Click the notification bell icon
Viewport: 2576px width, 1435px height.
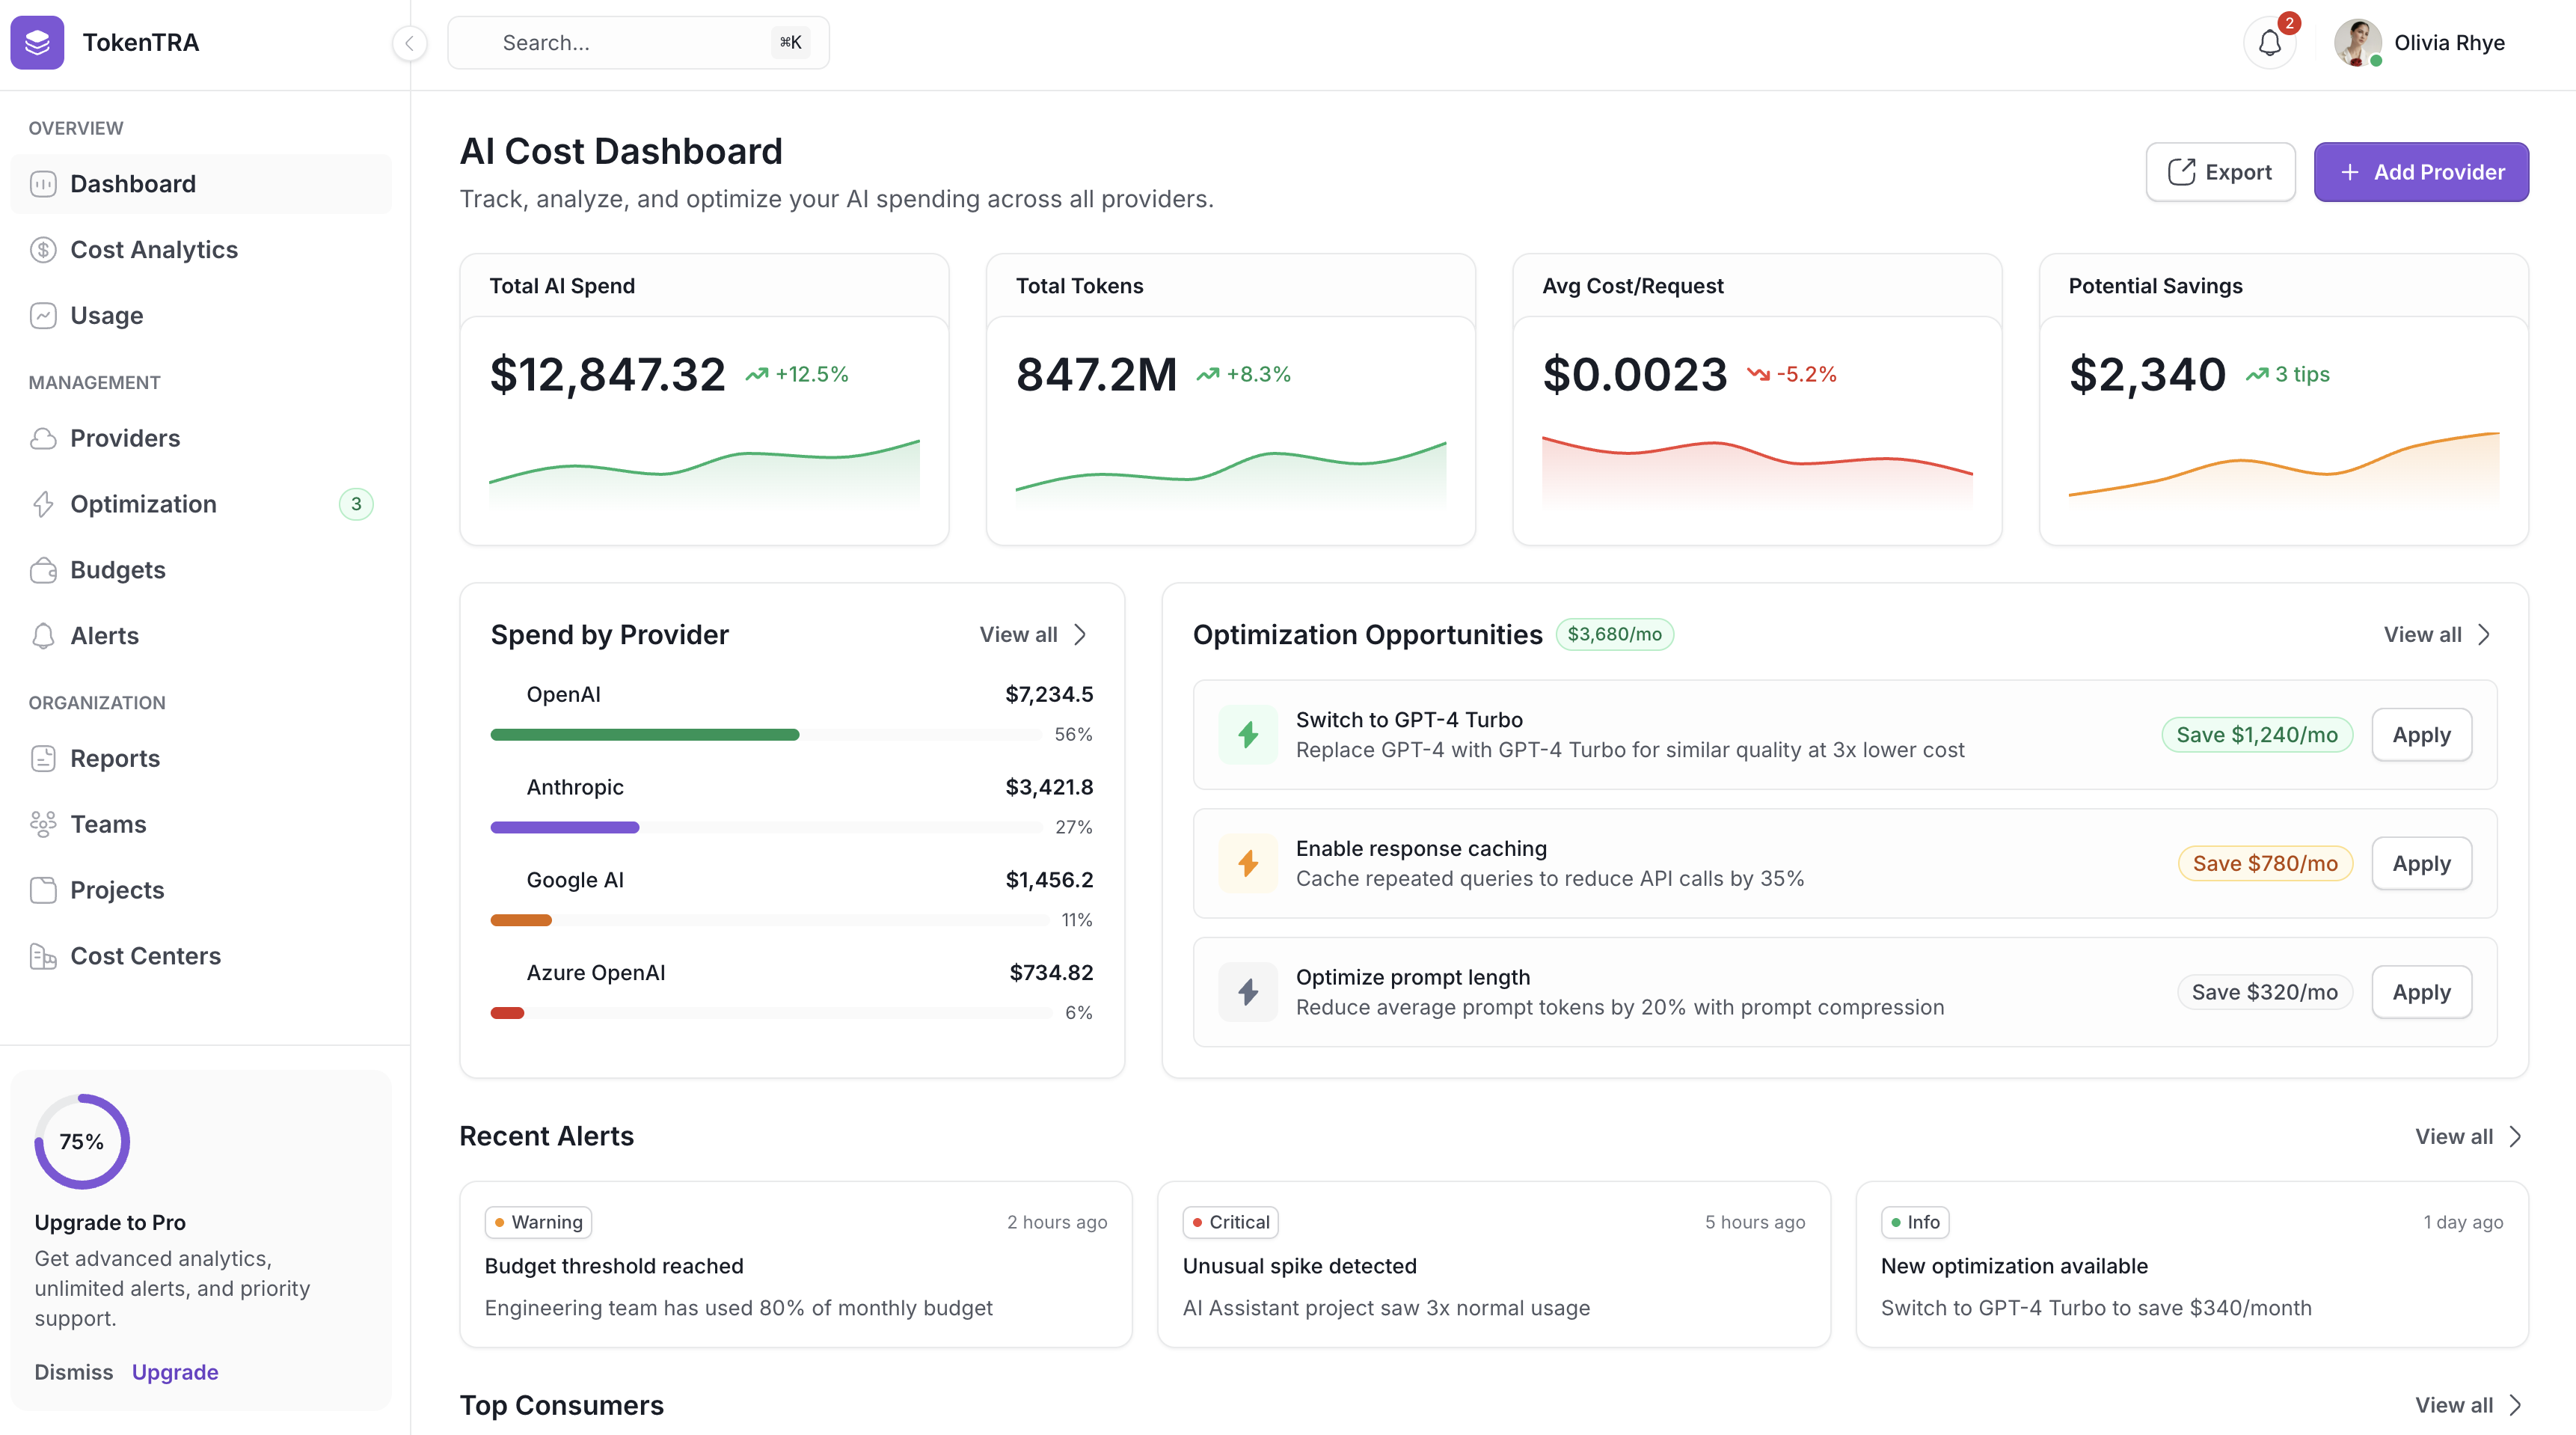point(2269,43)
